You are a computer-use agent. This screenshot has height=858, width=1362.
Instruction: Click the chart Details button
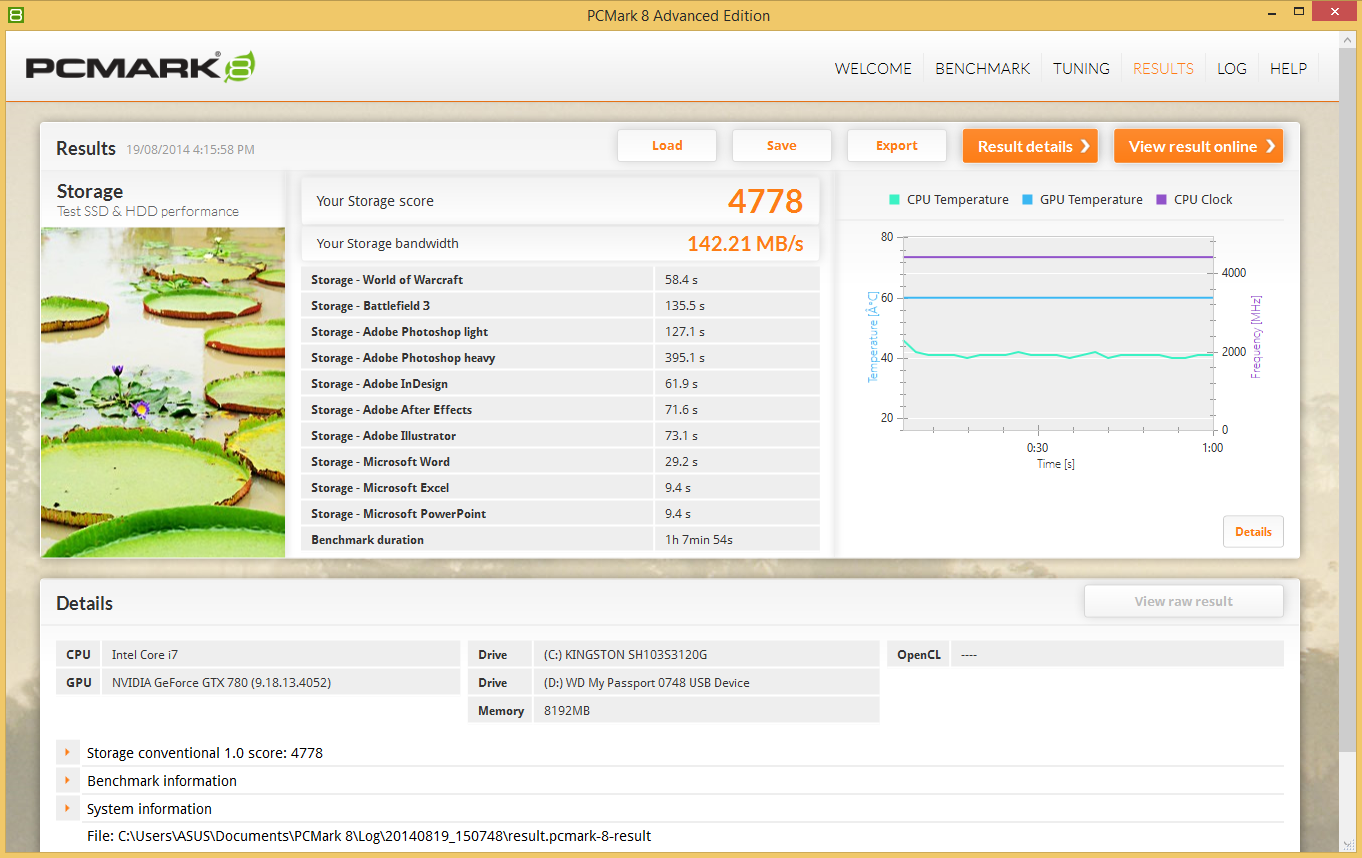pyautogui.click(x=1253, y=532)
